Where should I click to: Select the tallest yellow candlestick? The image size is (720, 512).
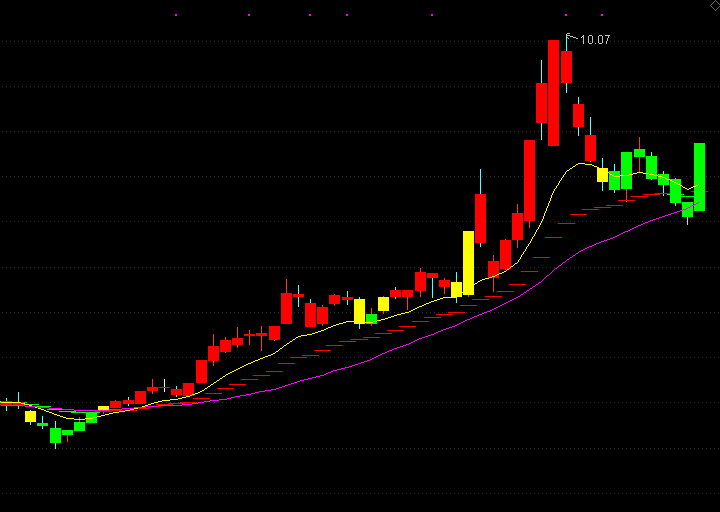click(468, 263)
